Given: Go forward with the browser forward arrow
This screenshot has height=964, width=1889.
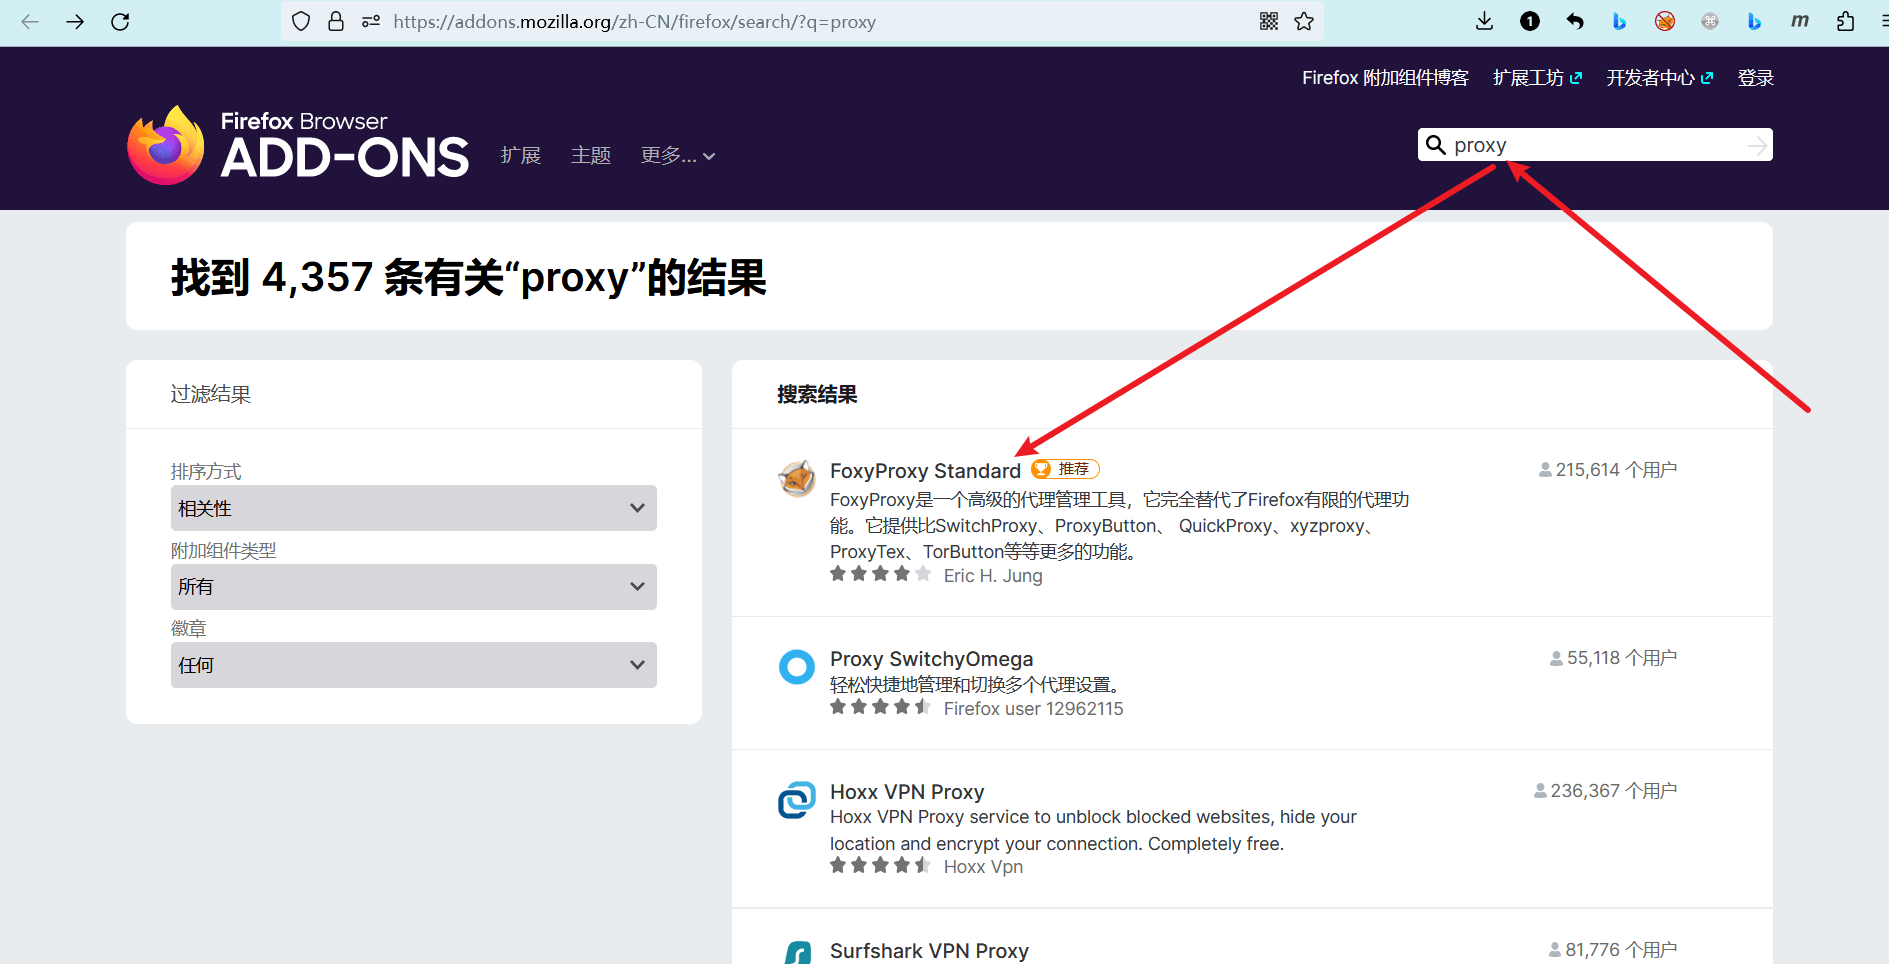Looking at the screenshot, I should (x=75, y=21).
